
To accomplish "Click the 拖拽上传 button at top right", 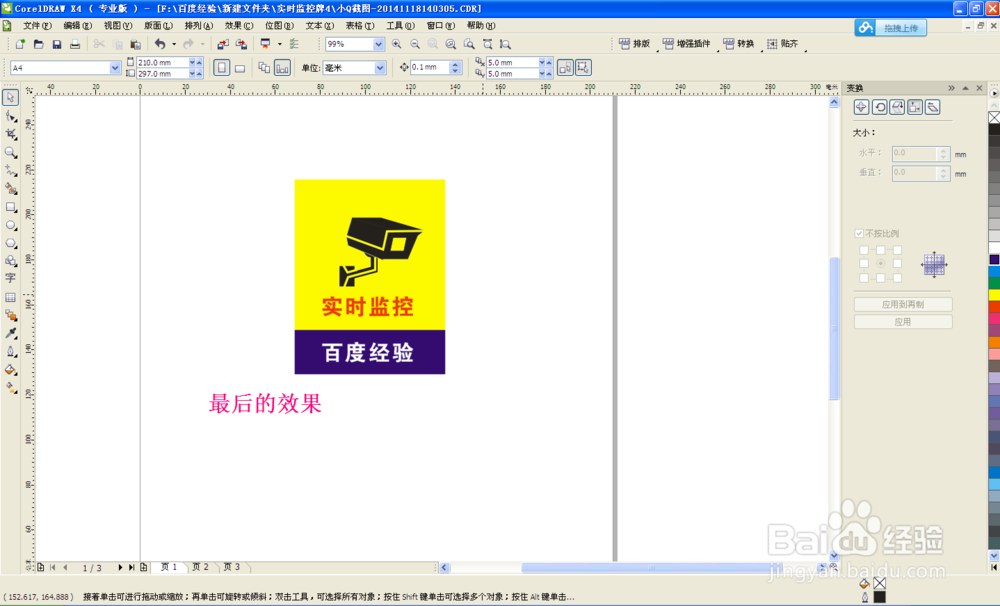I will 899,27.
